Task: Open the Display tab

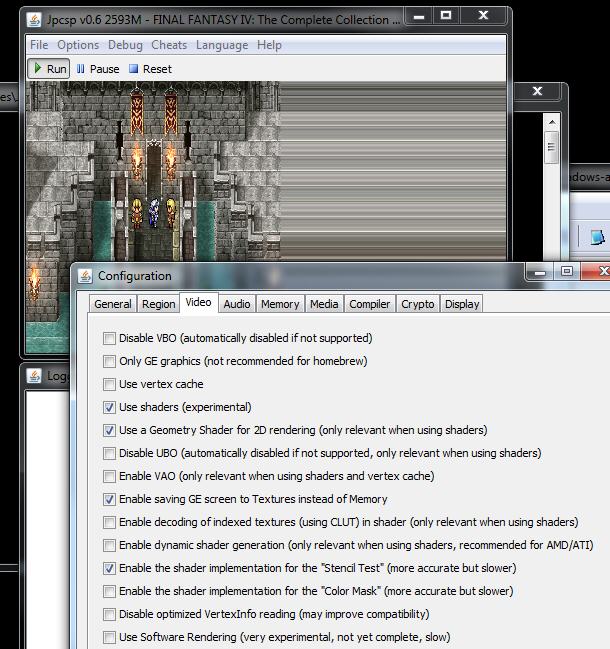Action: [461, 304]
